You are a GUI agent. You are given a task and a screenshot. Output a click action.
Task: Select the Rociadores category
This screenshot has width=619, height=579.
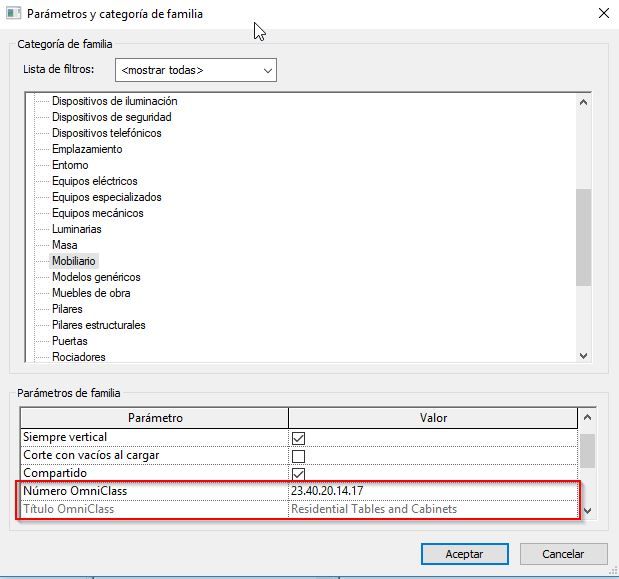tap(79, 357)
